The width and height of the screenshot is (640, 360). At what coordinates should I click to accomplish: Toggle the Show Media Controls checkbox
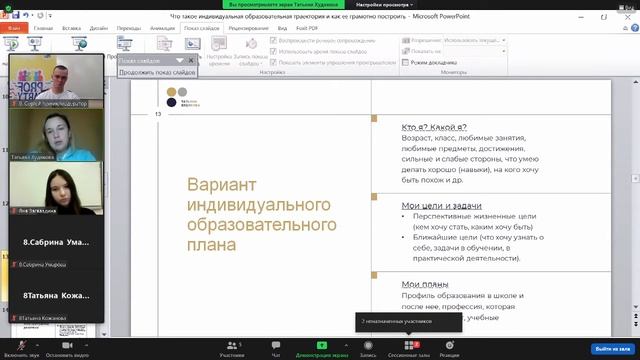pyautogui.click(x=273, y=62)
